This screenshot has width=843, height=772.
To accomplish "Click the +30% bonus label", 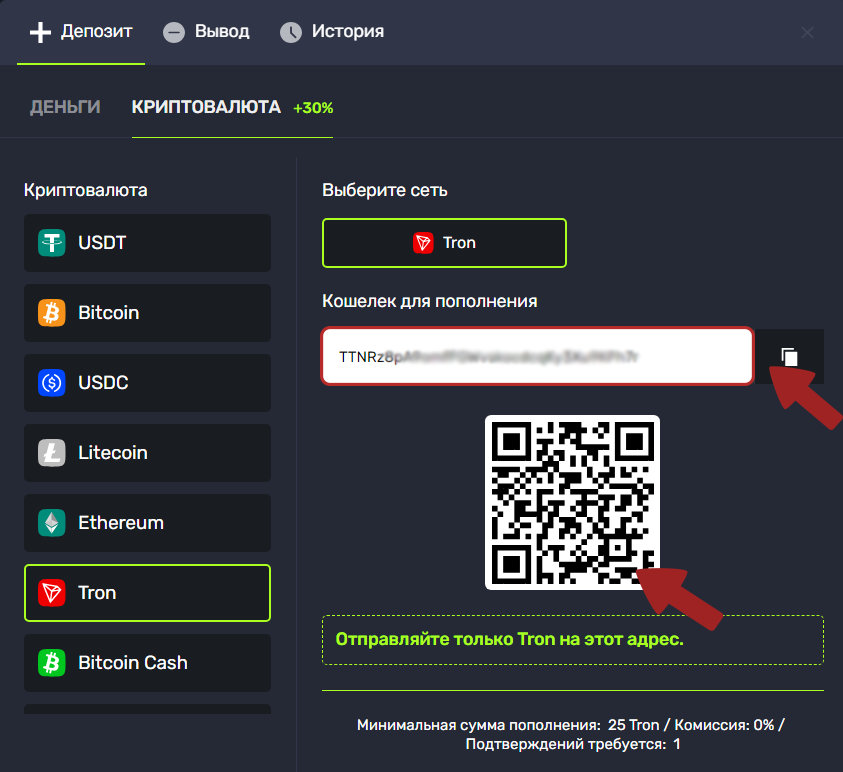I will pyautogui.click(x=313, y=108).
